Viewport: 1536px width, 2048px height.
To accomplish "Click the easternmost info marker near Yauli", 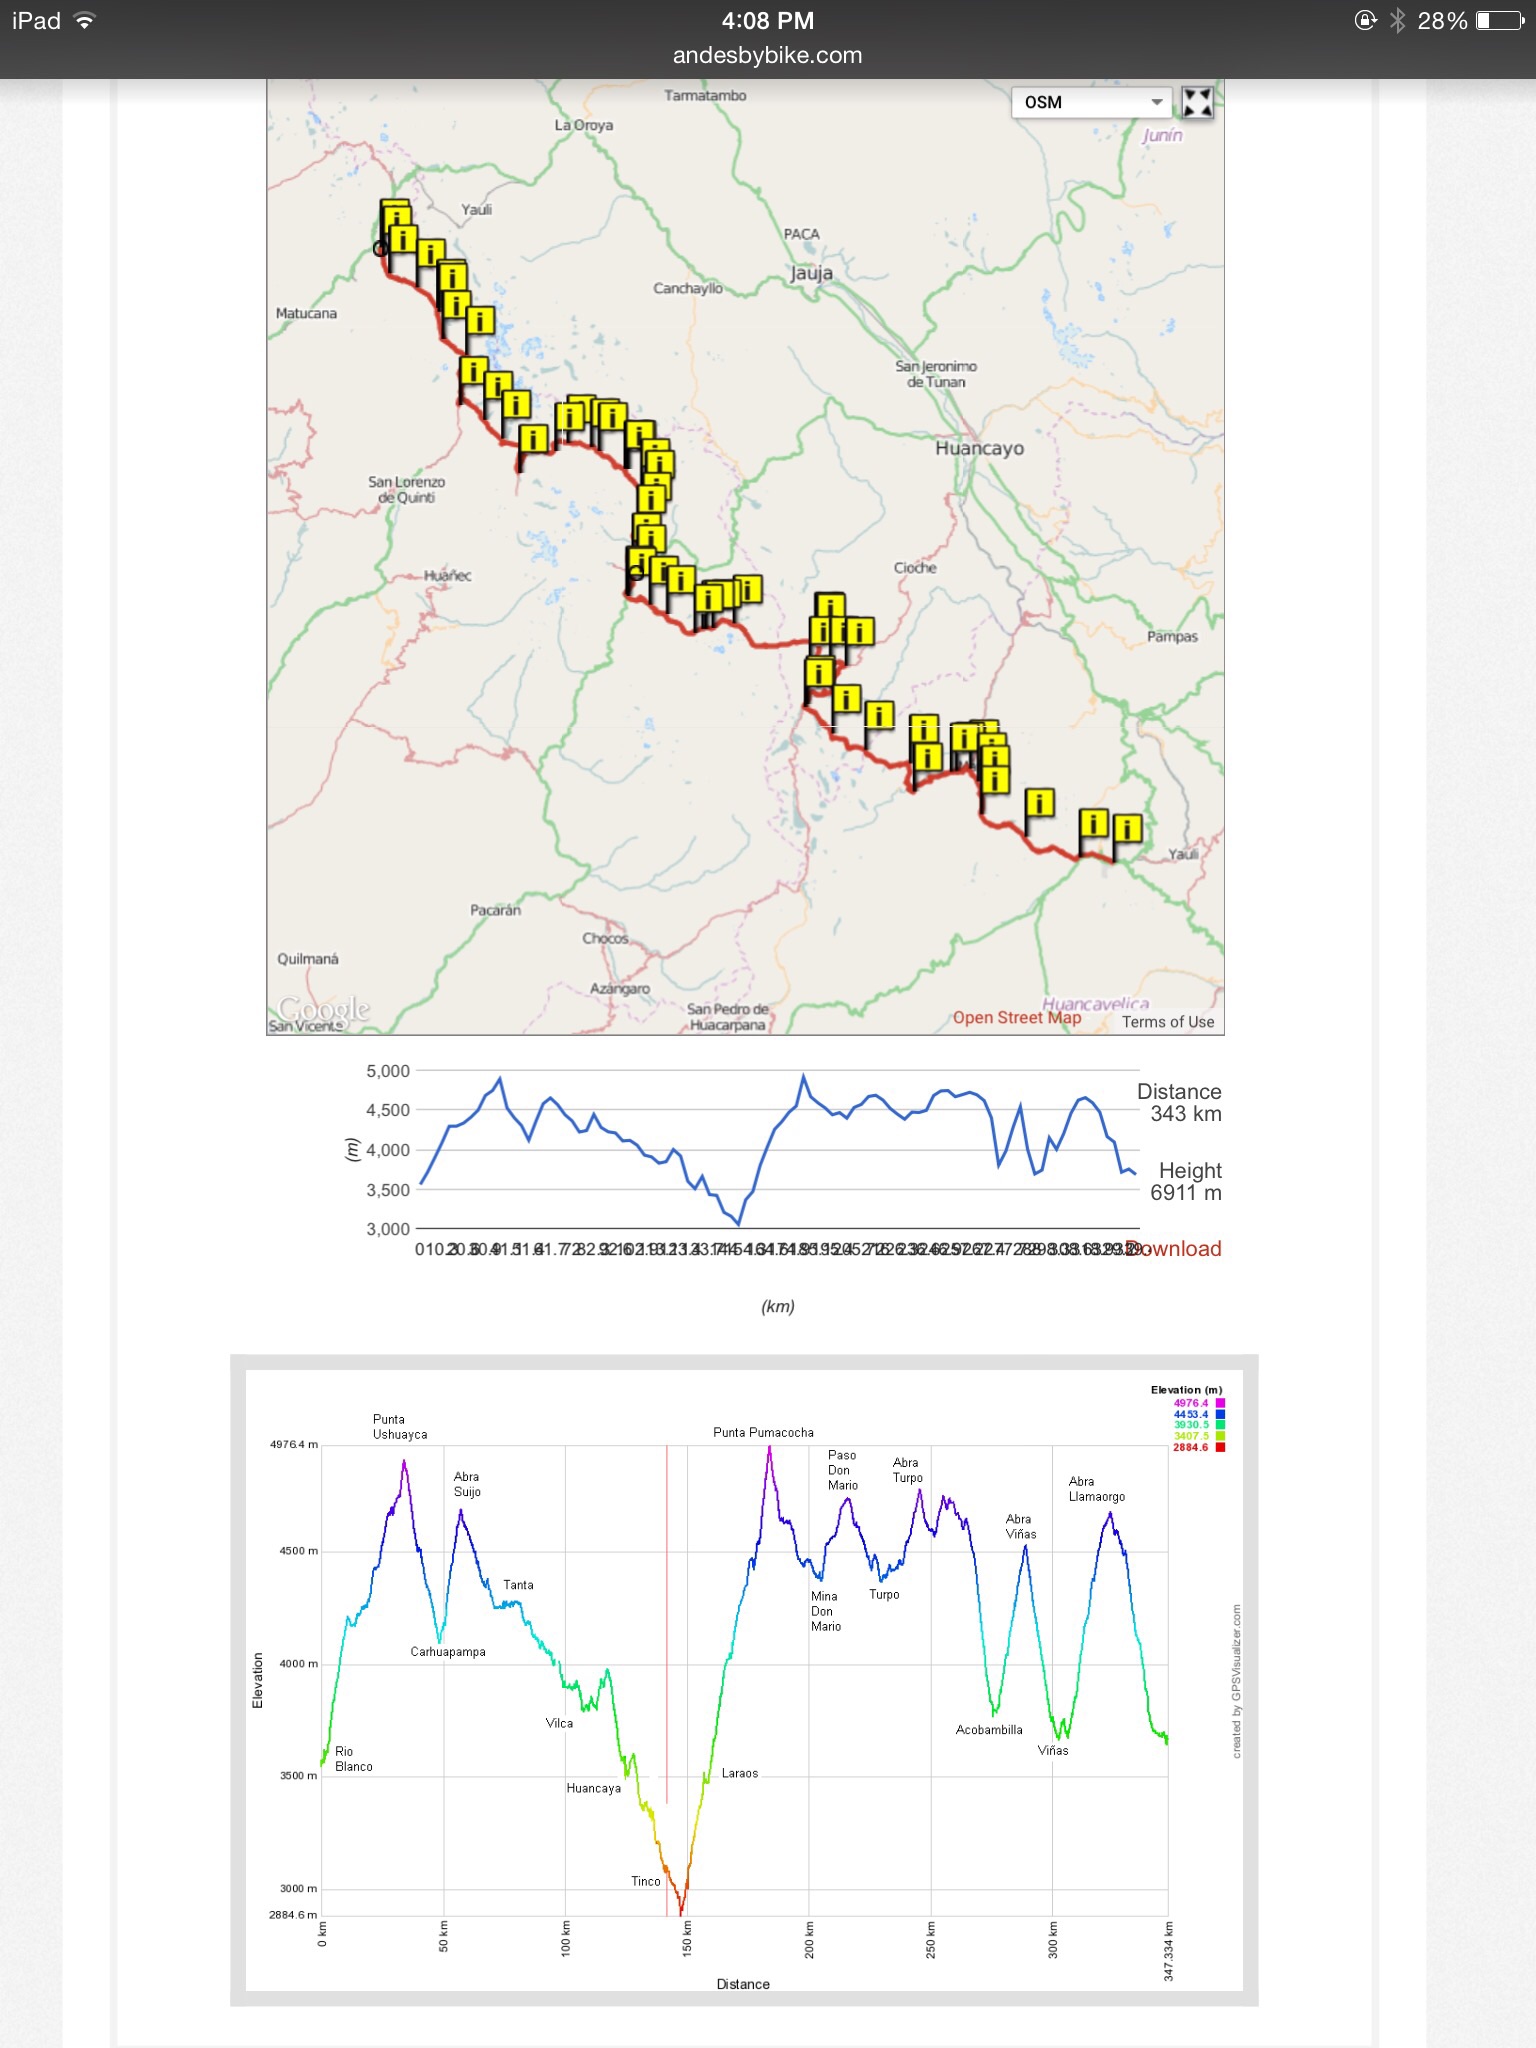I will pos(1127,829).
